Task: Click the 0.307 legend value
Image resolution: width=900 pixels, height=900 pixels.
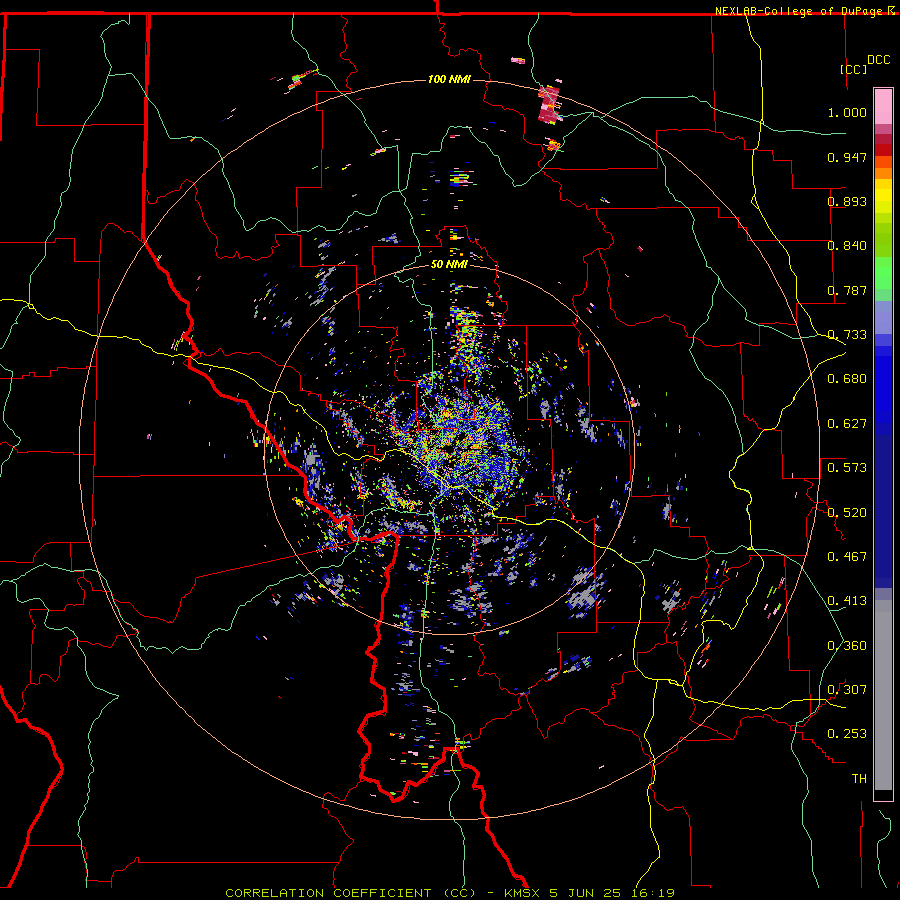Action: click(847, 689)
